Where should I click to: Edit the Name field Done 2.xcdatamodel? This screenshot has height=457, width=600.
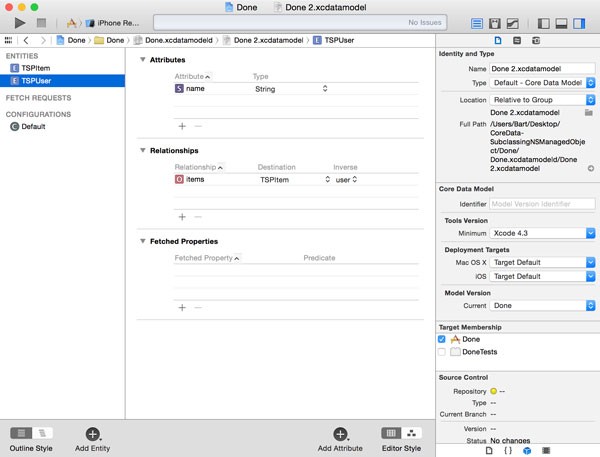(x=542, y=69)
